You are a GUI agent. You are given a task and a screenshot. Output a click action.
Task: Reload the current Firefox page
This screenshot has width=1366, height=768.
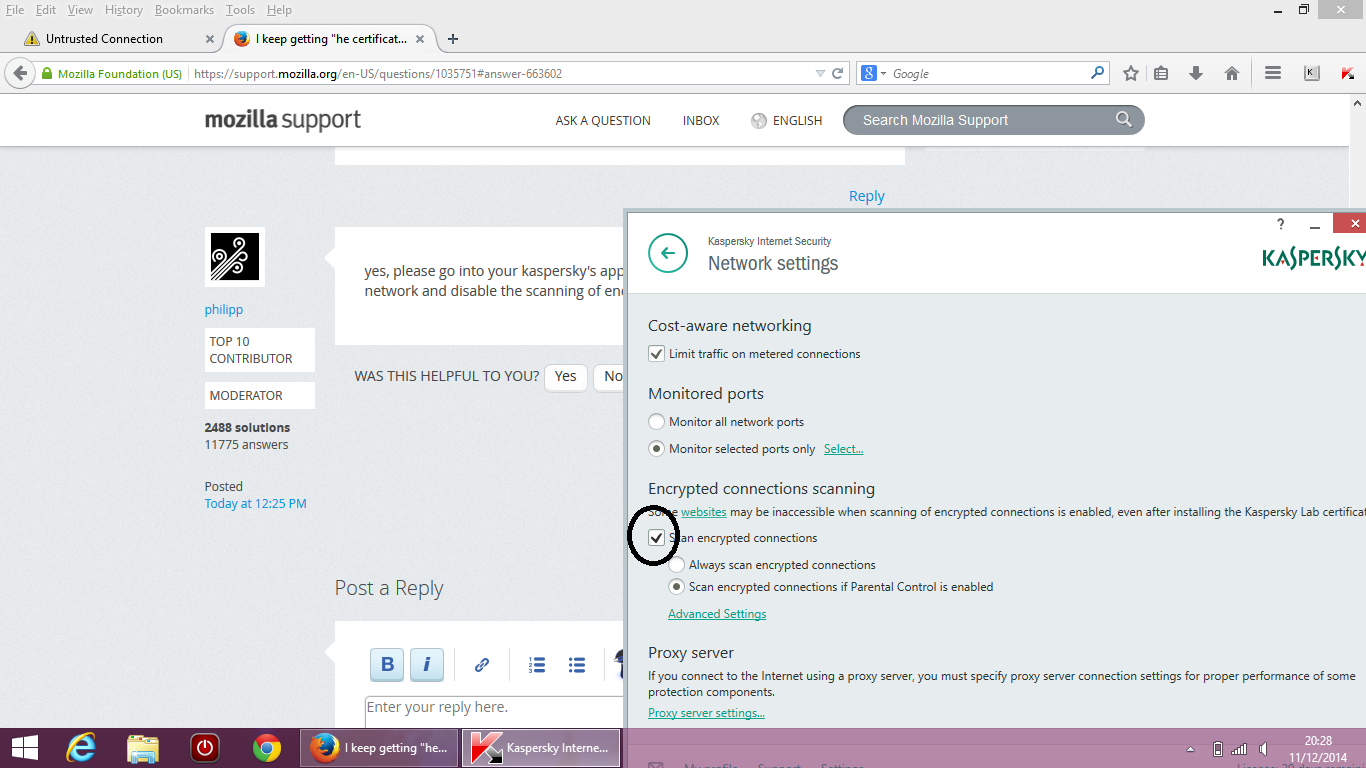(838, 73)
